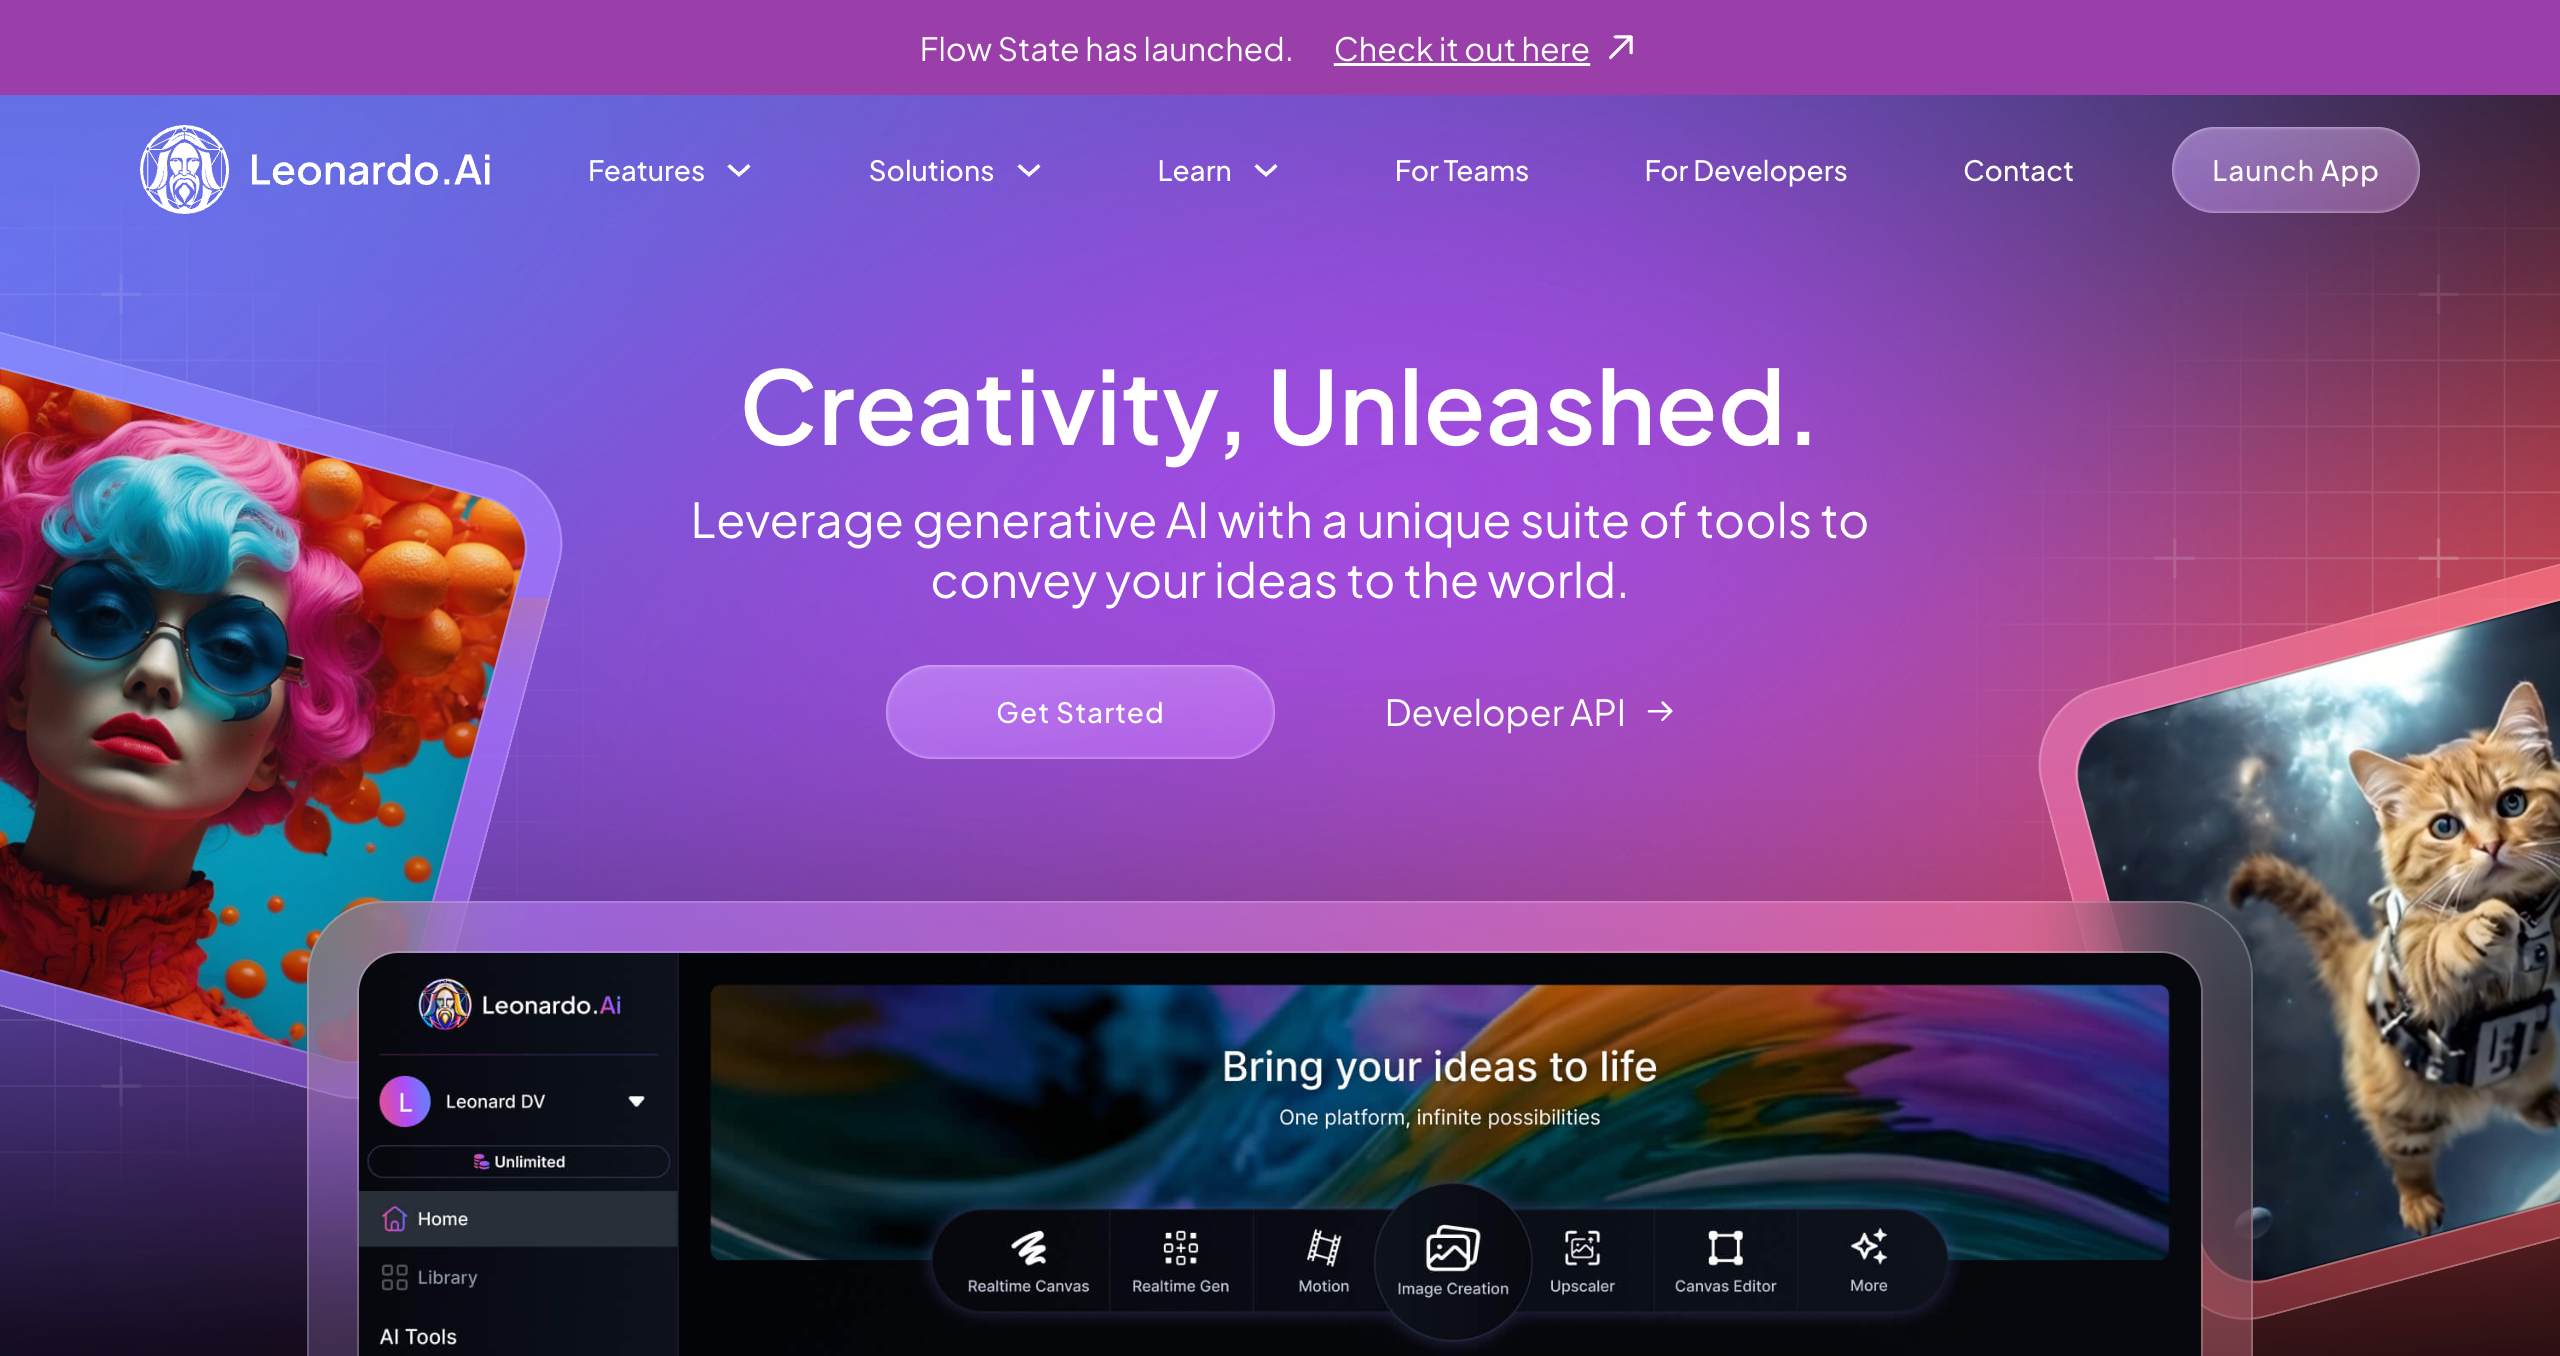The image size is (2560, 1356).
Task: Open the Upscaler tool icon
Action: [x=1581, y=1248]
